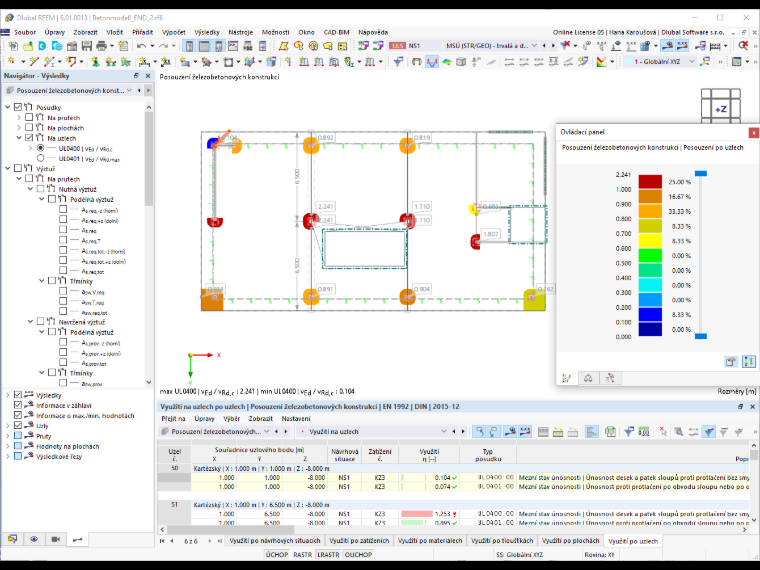Image resolution: width=760 pixels, height=570 pixels.
Task: Collapse the Třmínky node under Nutná výztuž
Action: [42, 281]
